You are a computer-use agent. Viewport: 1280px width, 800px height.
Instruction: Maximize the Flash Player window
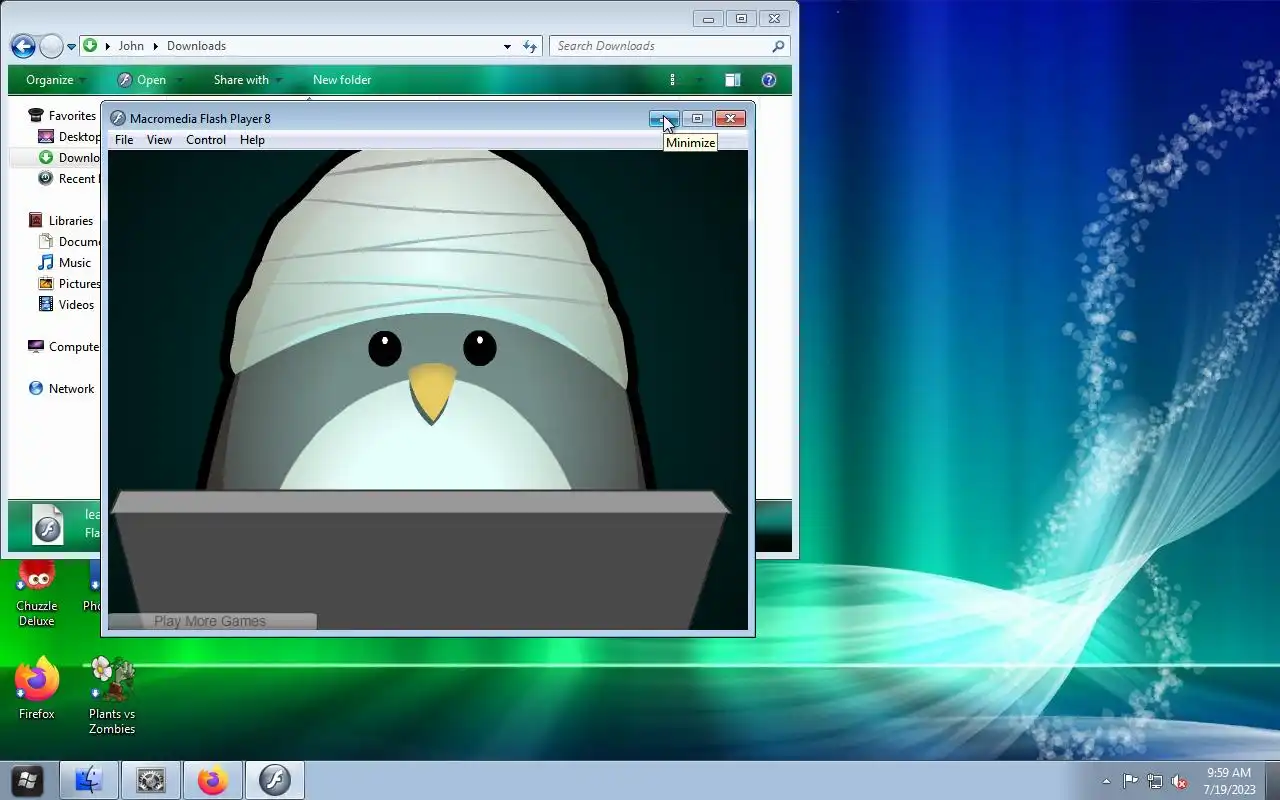(697, 119)
